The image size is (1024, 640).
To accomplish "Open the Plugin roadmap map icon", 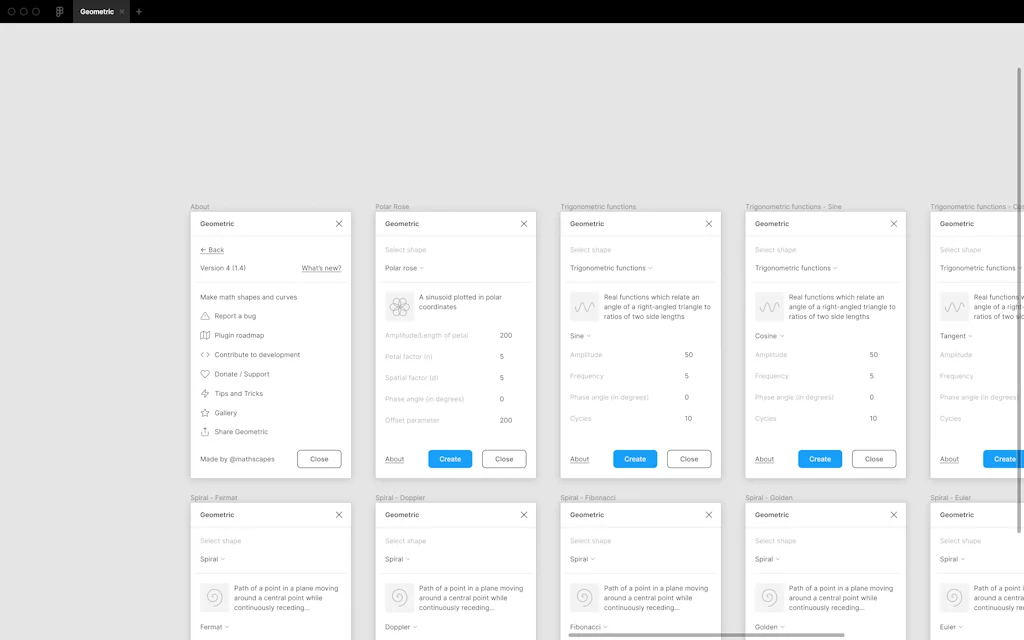I will click(x=205, y=335).
